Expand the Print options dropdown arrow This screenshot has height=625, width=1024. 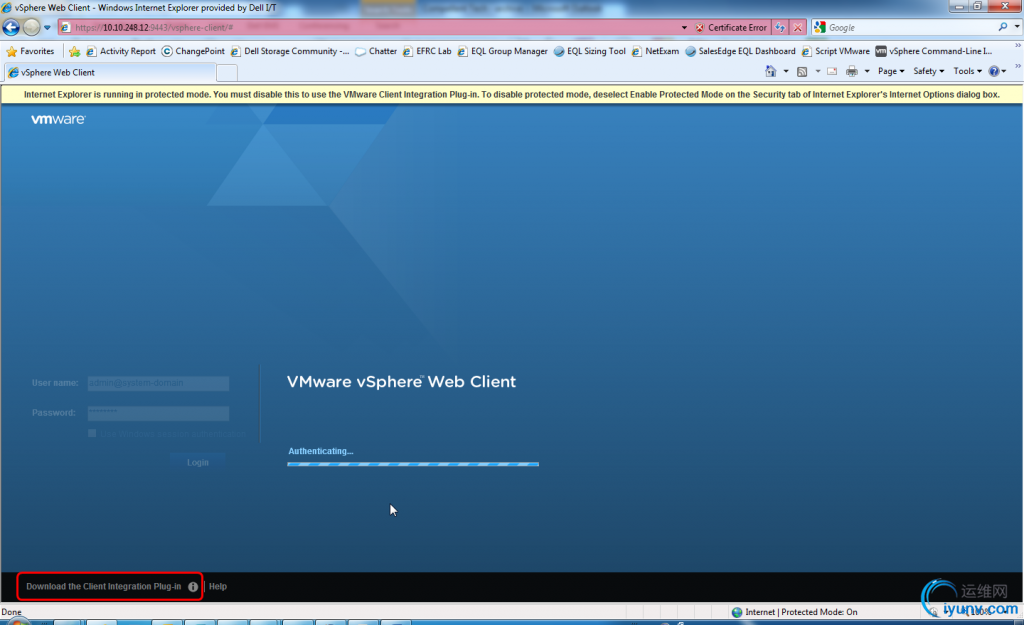pyautogui.click(x=867, y=71)
